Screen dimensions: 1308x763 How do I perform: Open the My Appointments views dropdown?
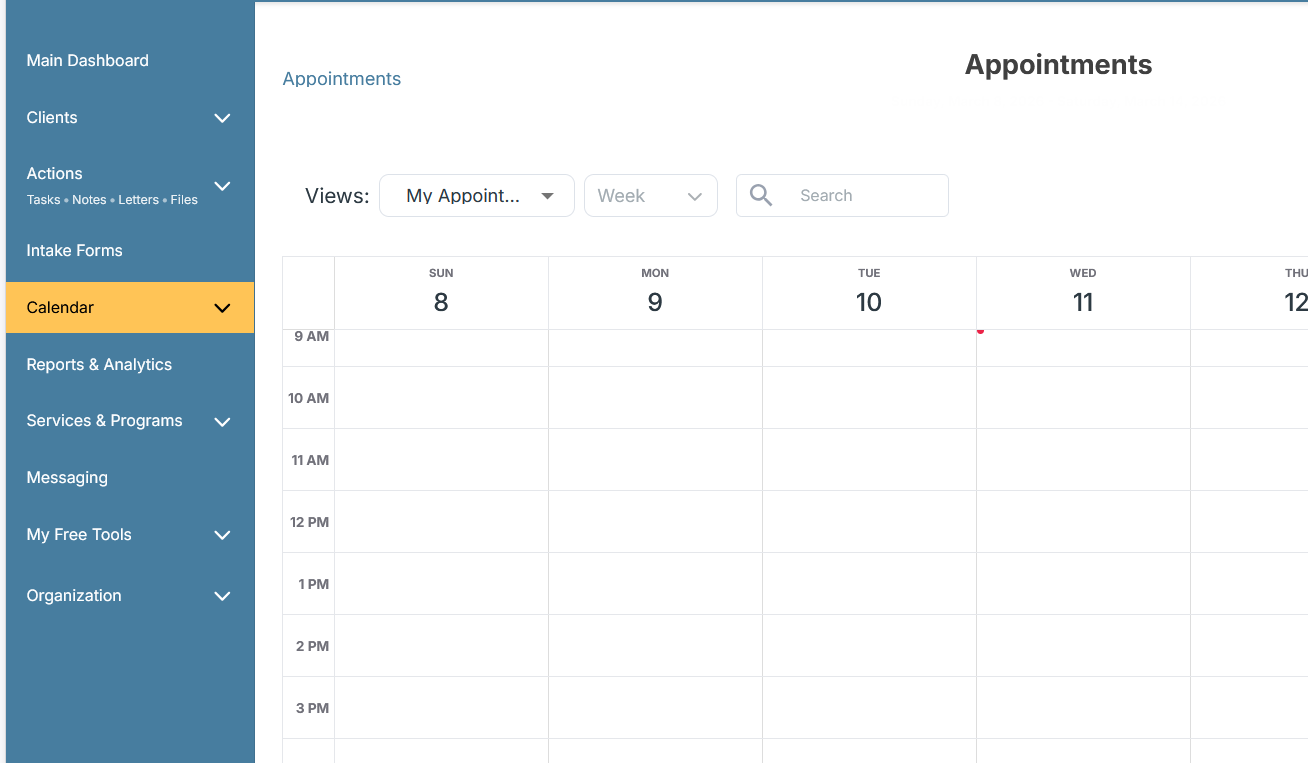point(476,196)
